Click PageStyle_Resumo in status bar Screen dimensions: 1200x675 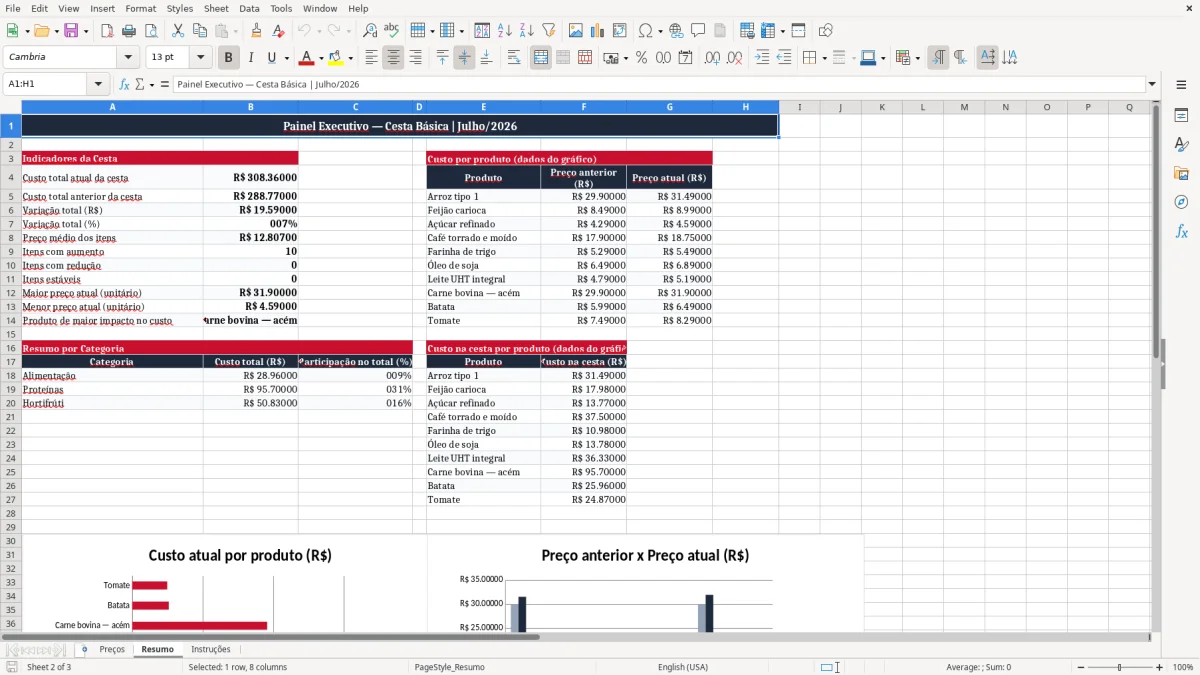[449, 667]
